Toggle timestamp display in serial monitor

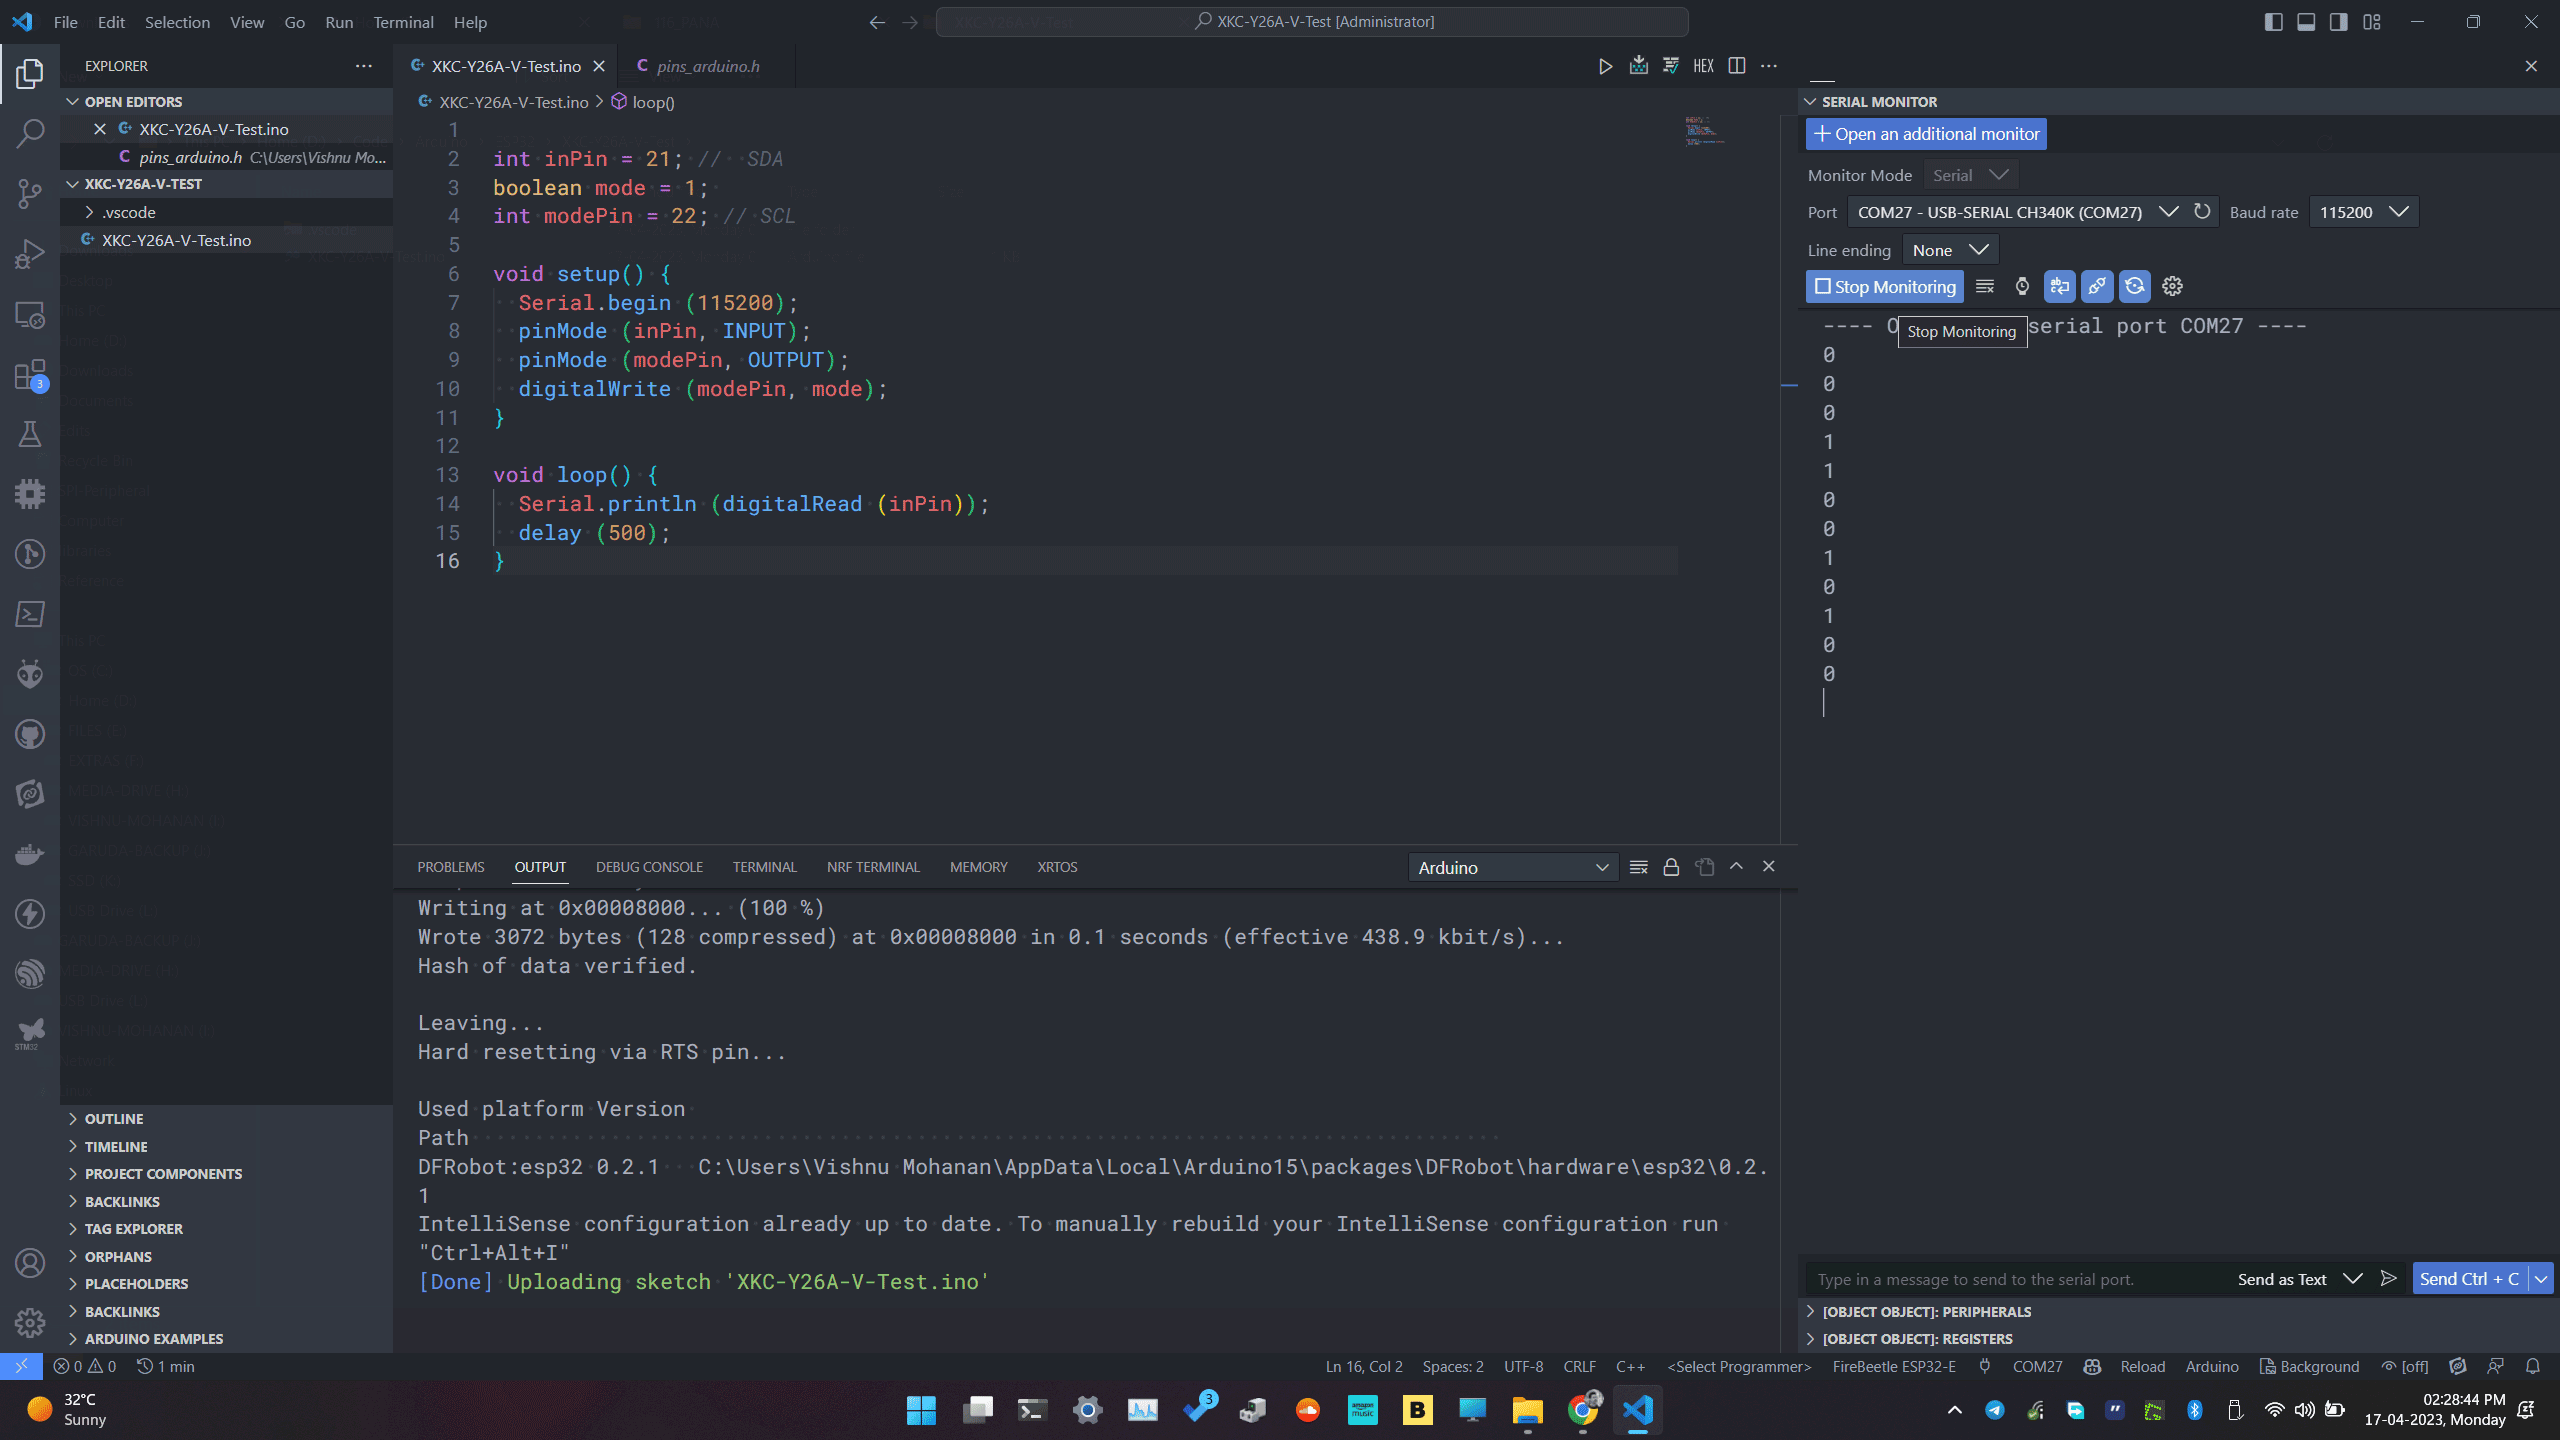pos(2022,287)
